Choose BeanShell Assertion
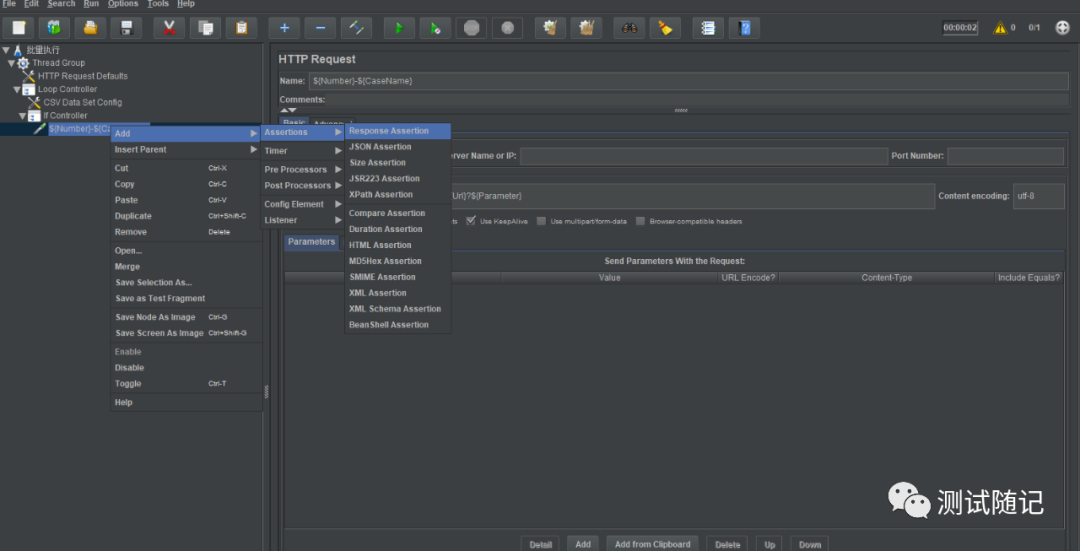The image size is (1080, 551). pyautogui.click(x=397, y=324)
